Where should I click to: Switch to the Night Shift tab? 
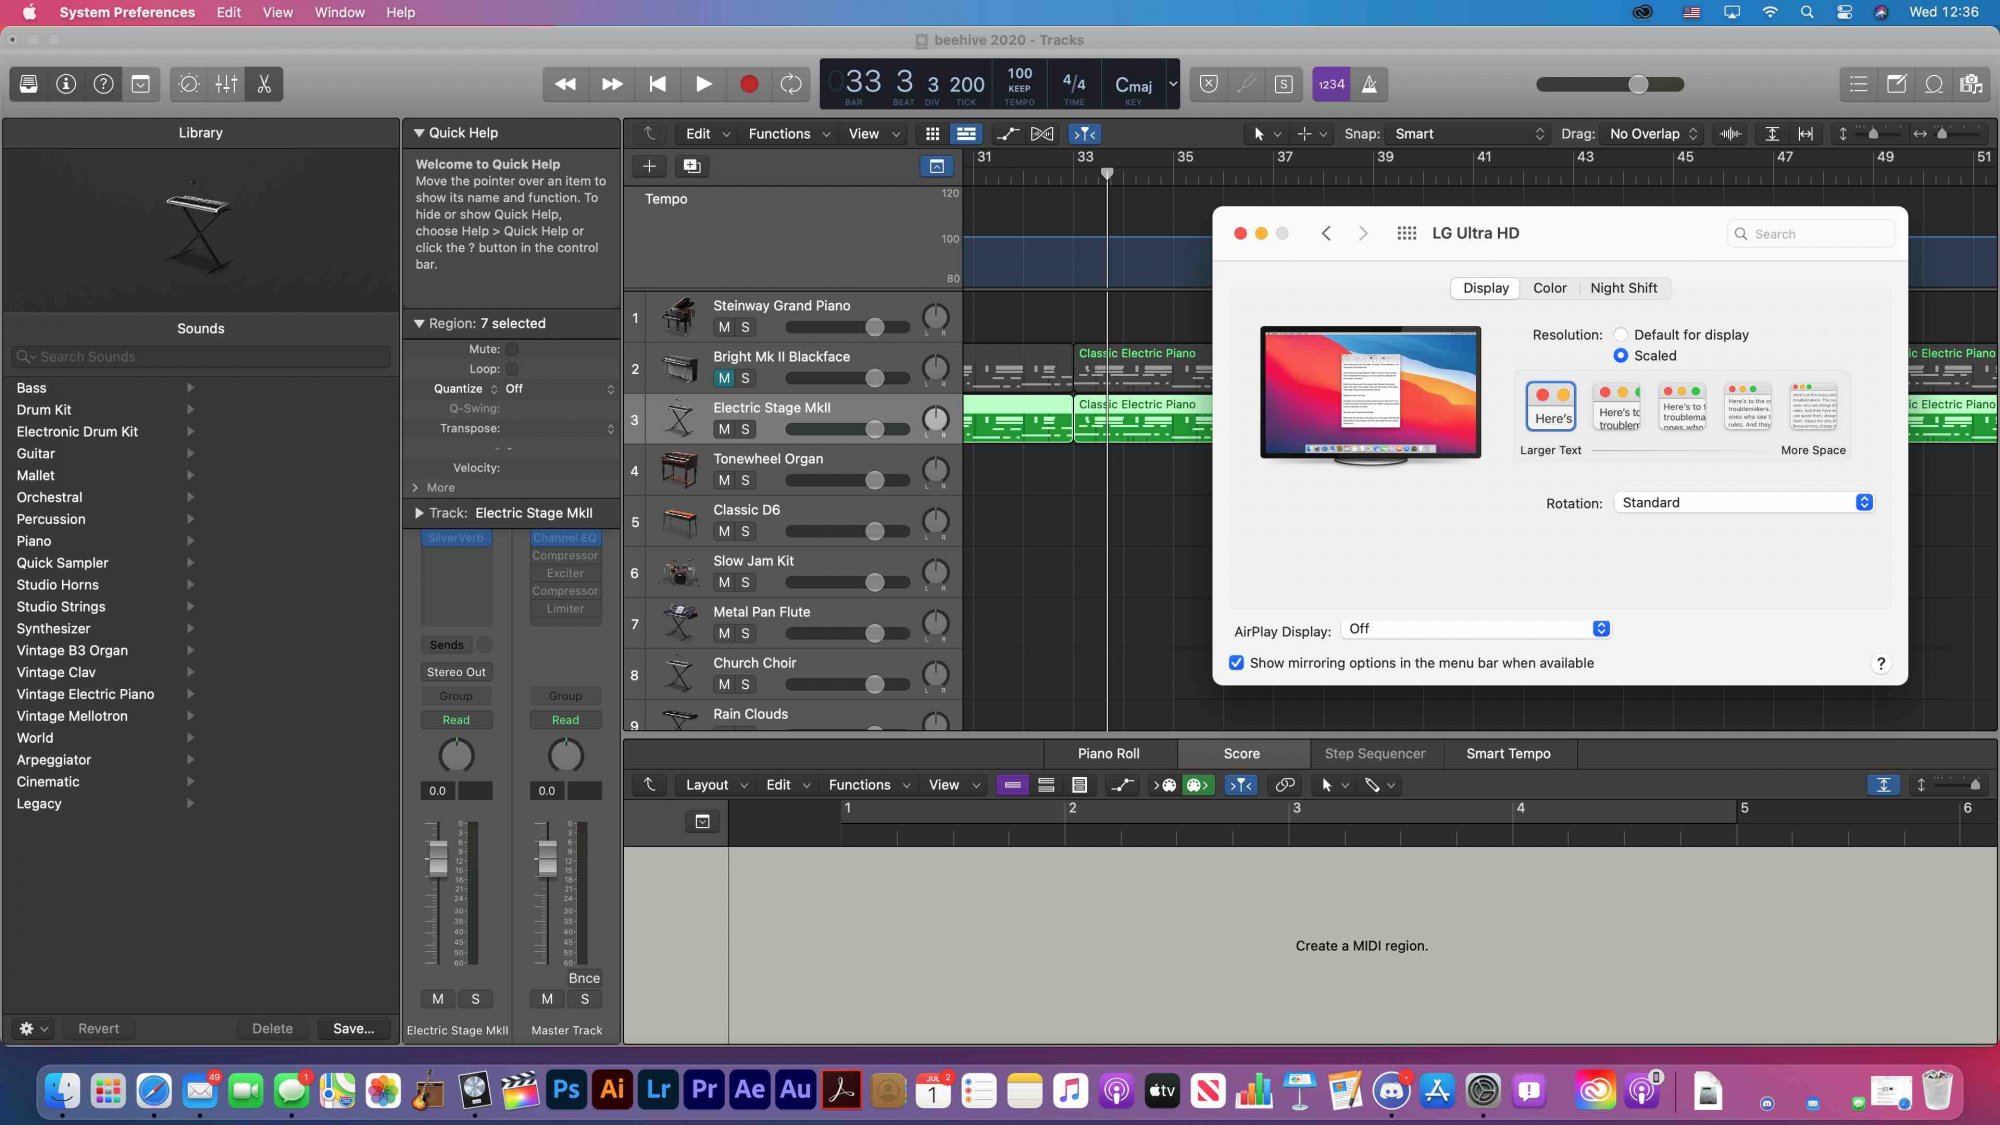tap(1623, 288)
